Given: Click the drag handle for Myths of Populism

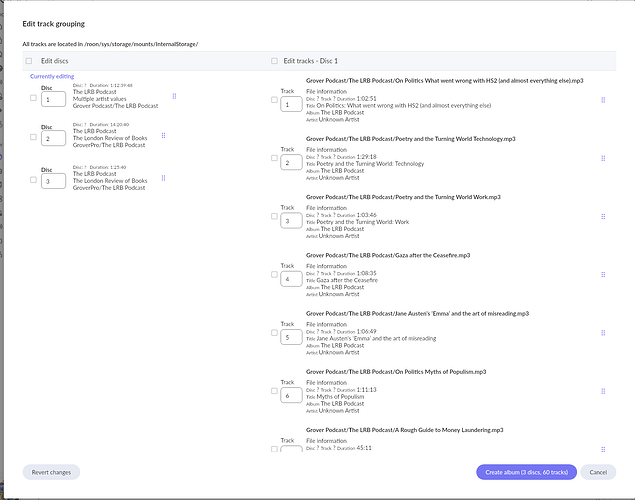Looking at the screenshot, I should [x=603, y=391].
